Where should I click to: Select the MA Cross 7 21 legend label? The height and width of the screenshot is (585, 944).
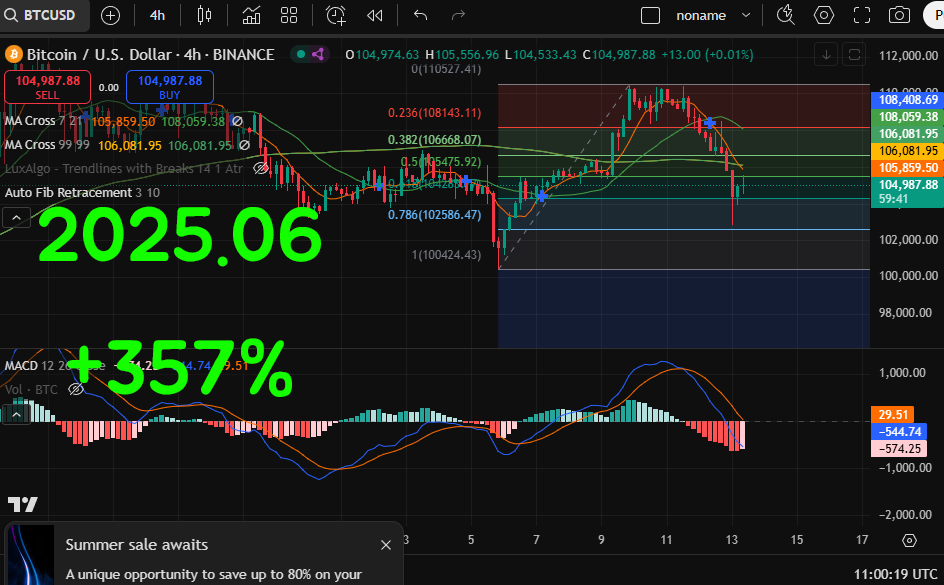point(43,121)
